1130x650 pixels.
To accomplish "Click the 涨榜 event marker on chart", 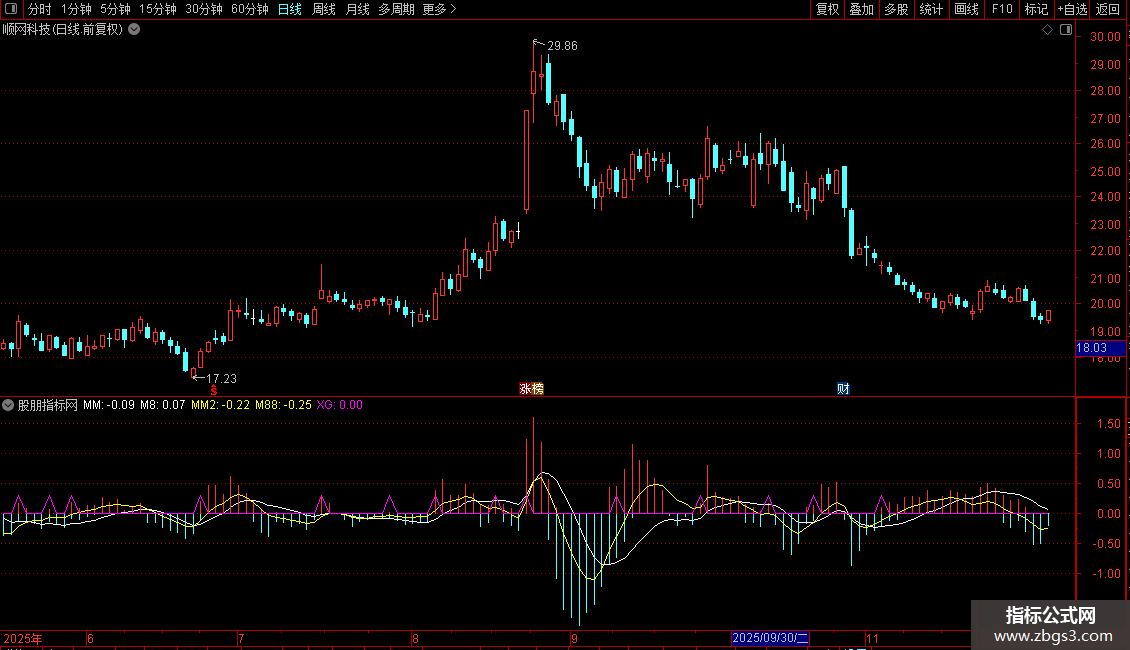I will (531, 388).
